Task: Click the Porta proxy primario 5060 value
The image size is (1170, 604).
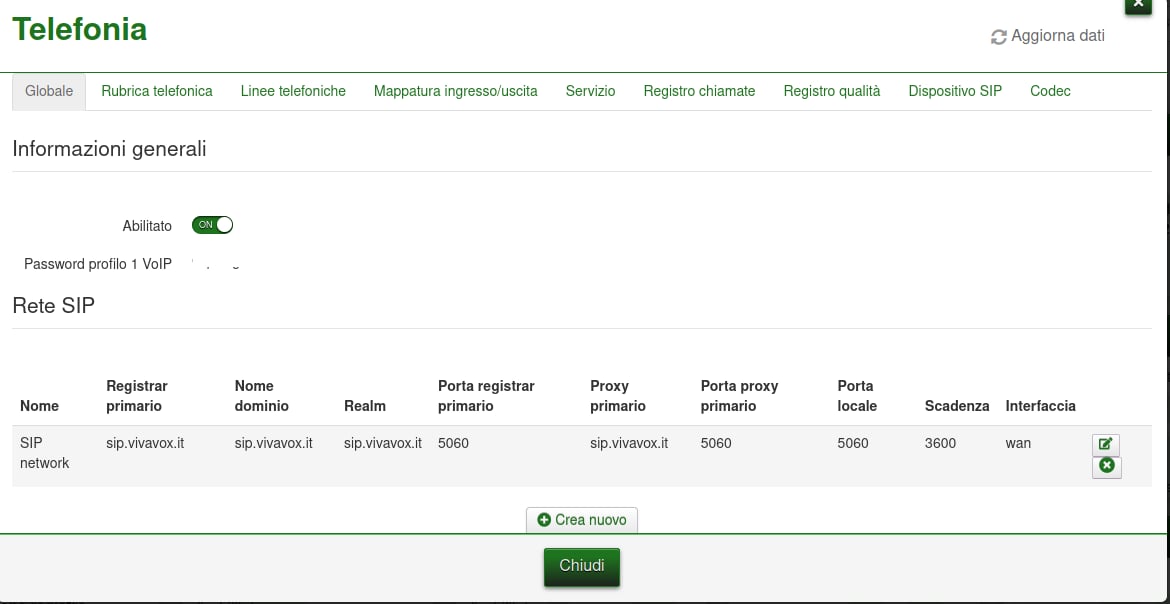Action: [x=716, y=443]
